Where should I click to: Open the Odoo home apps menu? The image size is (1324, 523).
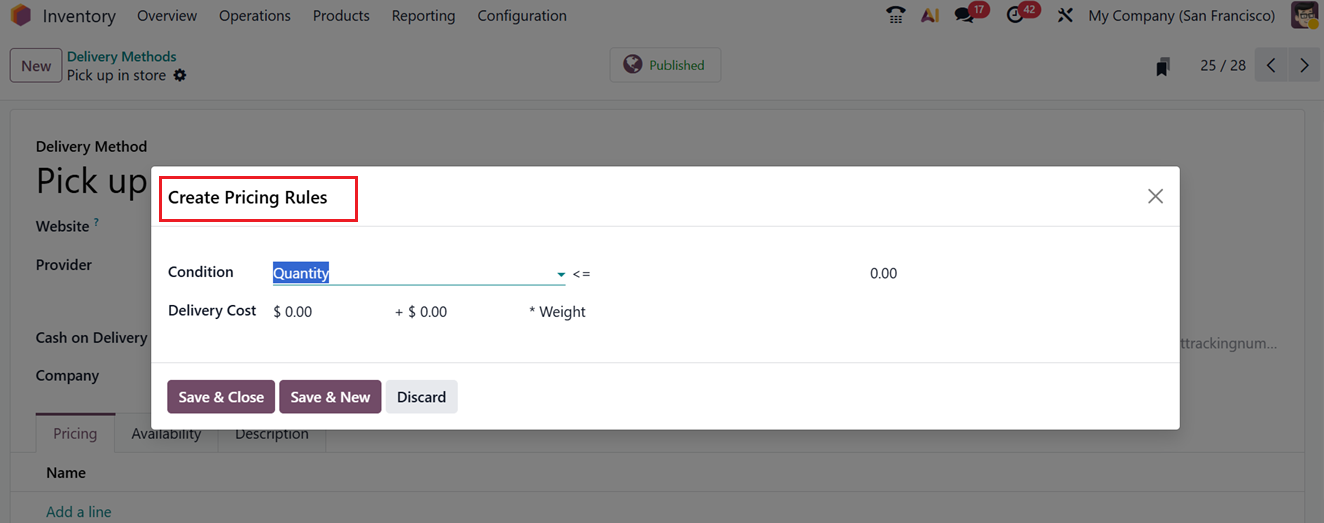click(x=21, y=16)
